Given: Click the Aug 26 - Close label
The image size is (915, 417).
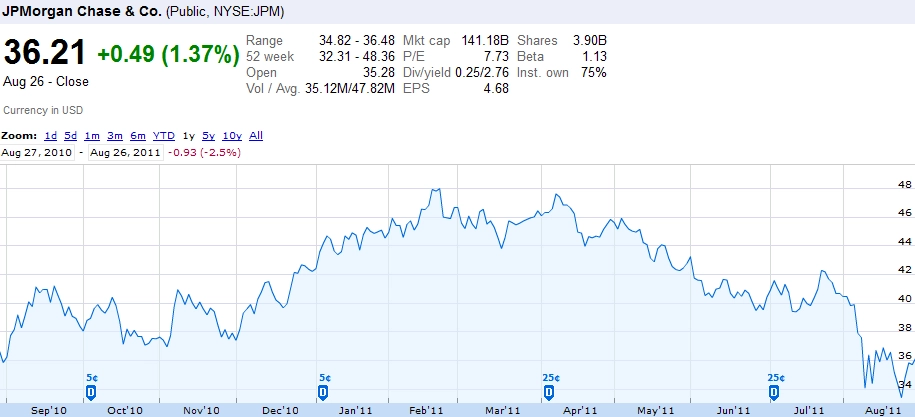Looking at the screenshot, I should pyautogui.click(x=46, y=82).
